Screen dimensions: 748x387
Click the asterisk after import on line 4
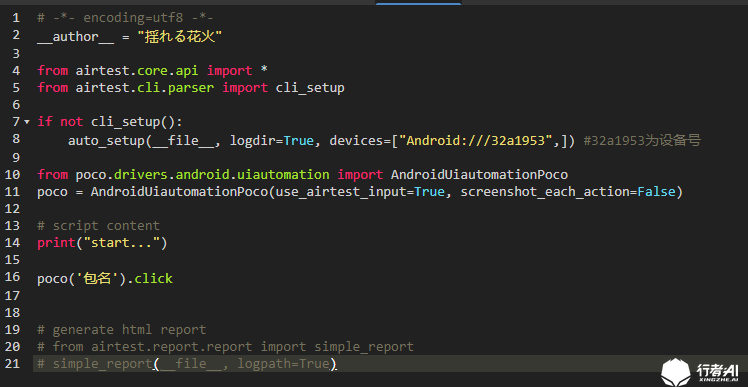point(264,70)
